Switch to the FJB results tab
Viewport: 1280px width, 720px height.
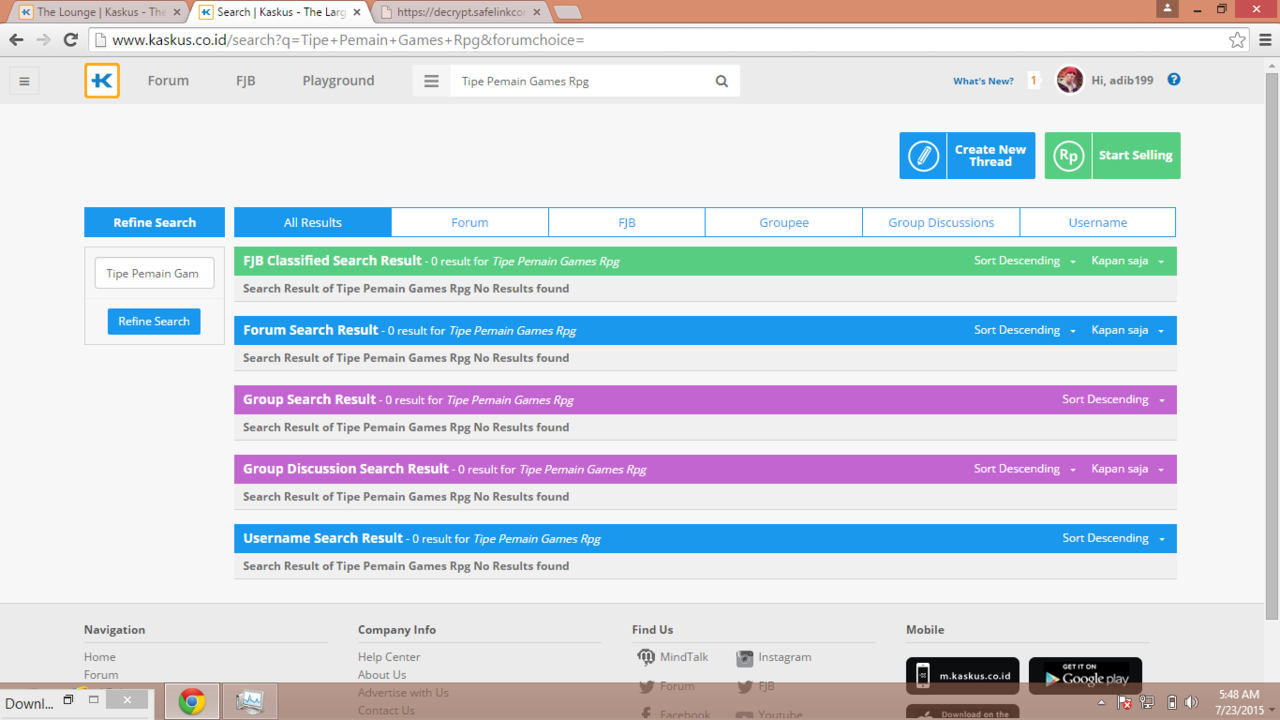click(627, 222)
